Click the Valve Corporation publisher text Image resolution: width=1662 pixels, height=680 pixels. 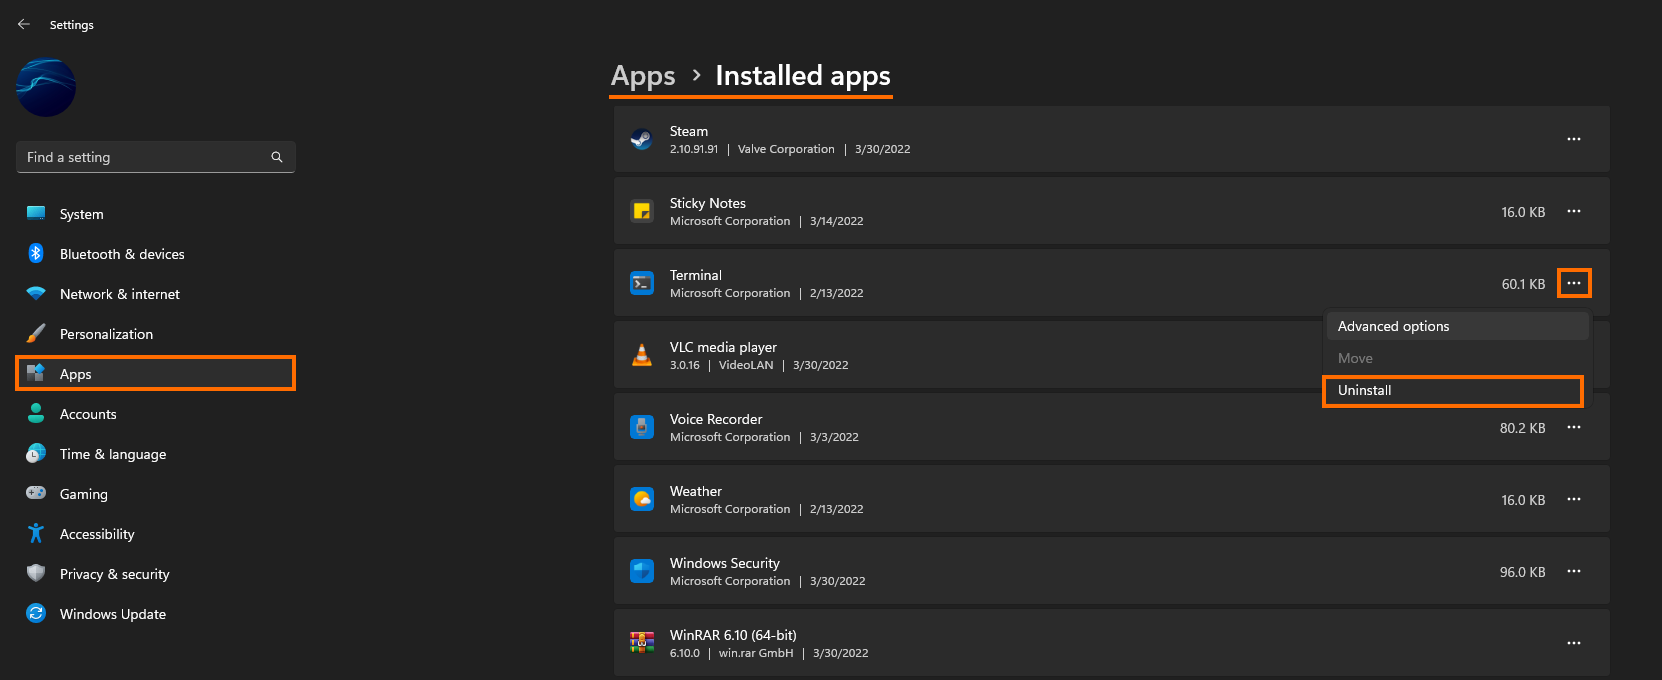[786, 149]
